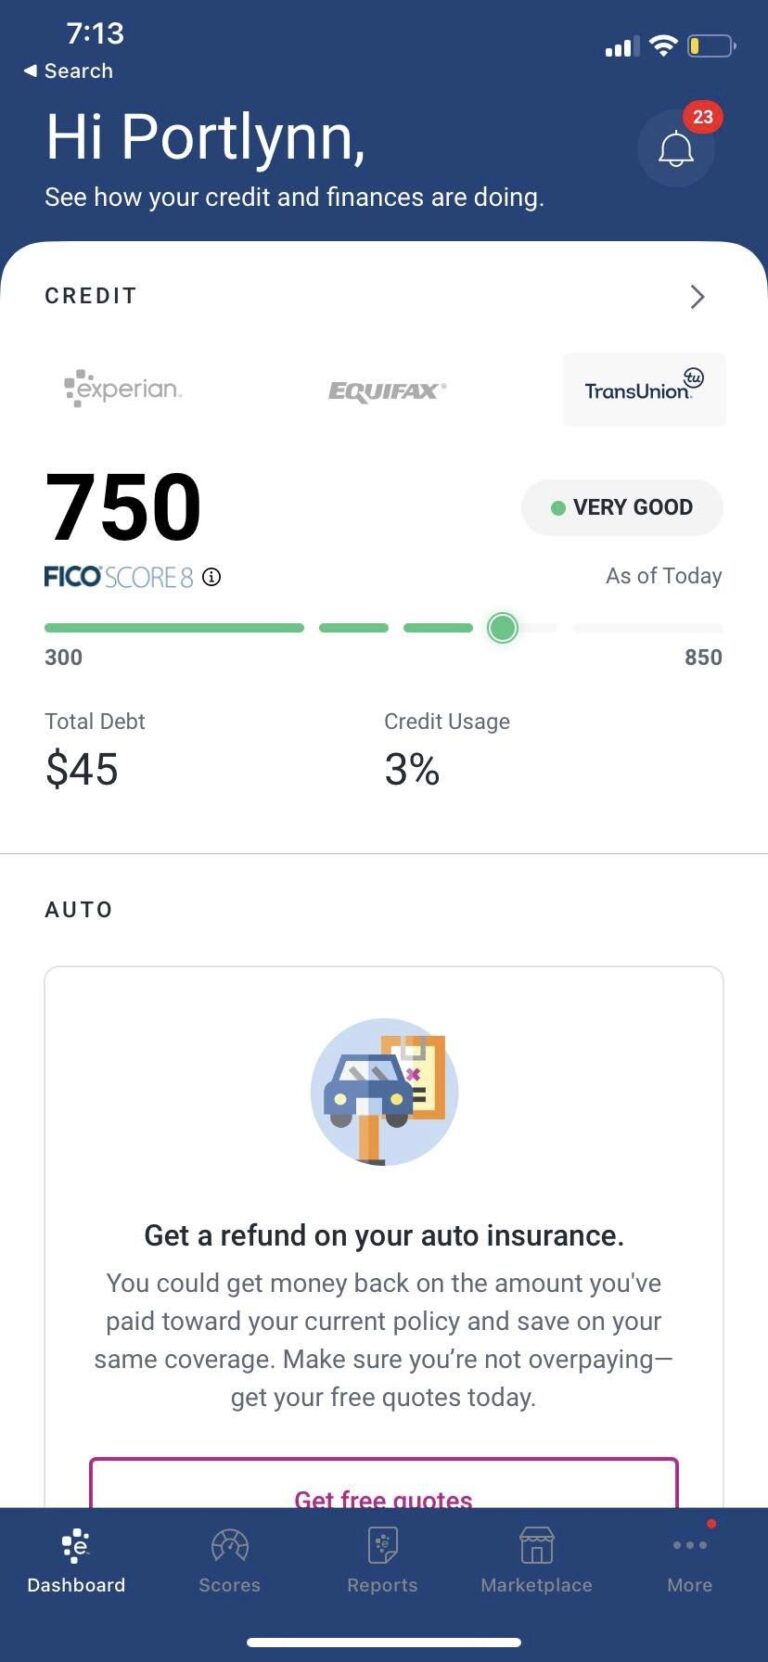Tap the Very Good rating badge

pos(622,507)
